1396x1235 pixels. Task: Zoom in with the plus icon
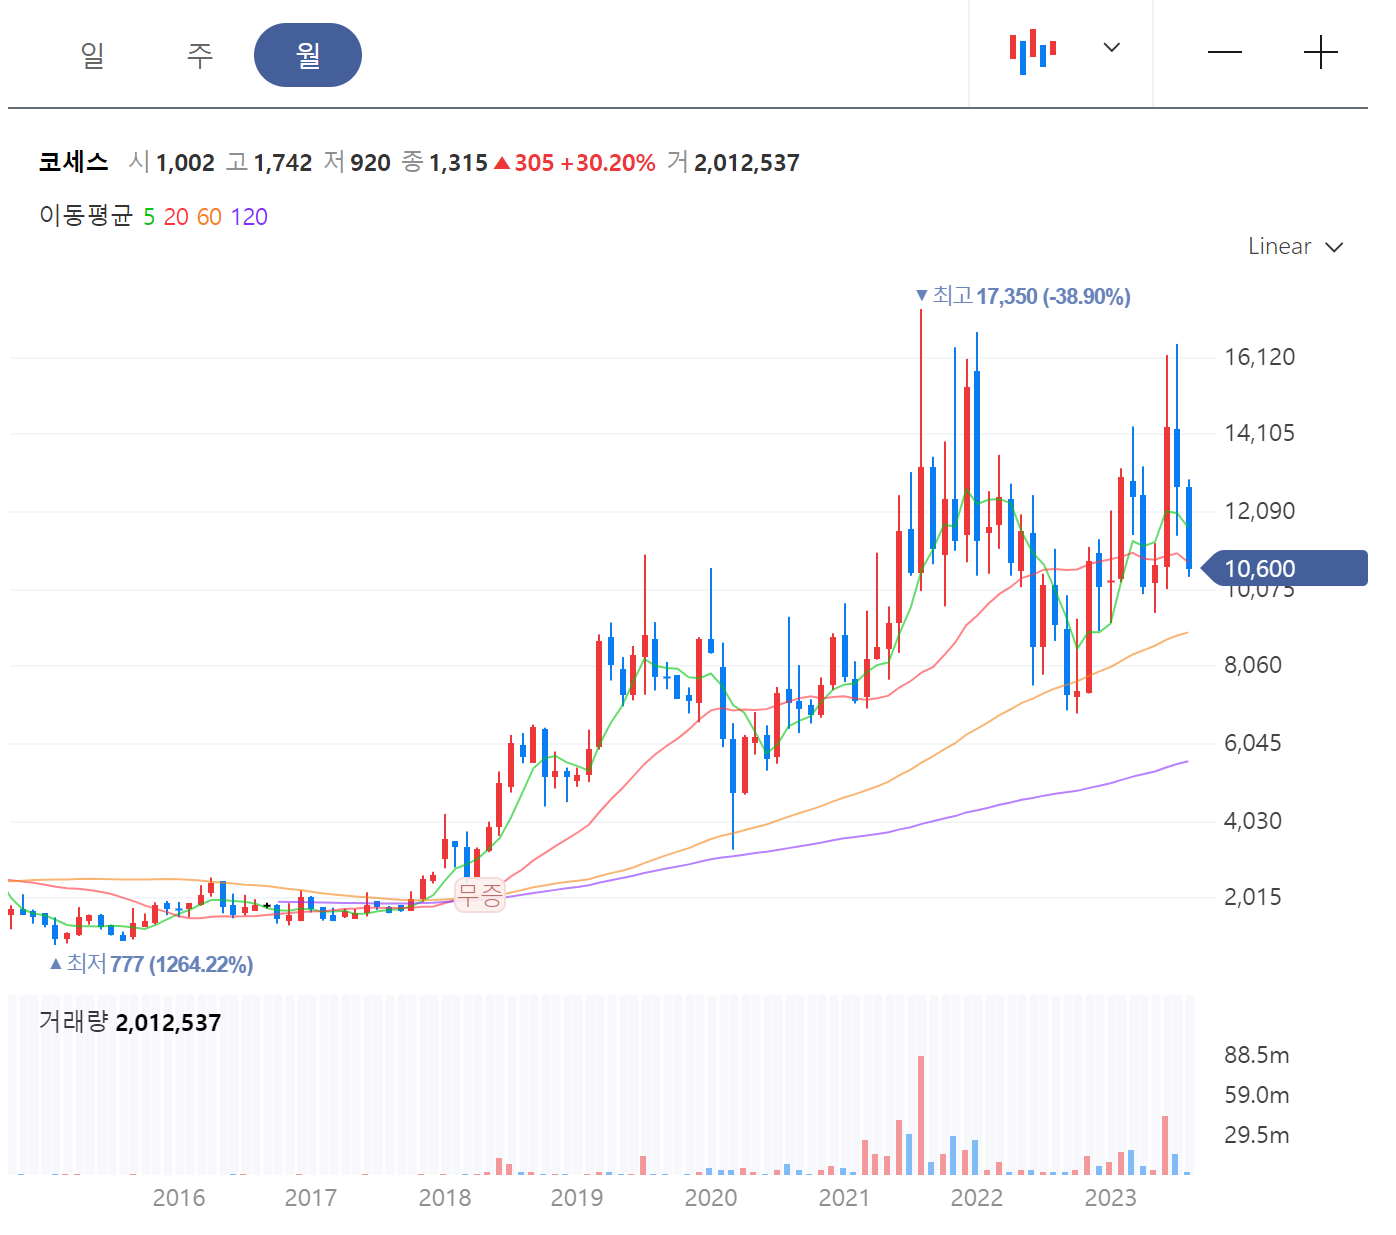tap(1321, 52)
